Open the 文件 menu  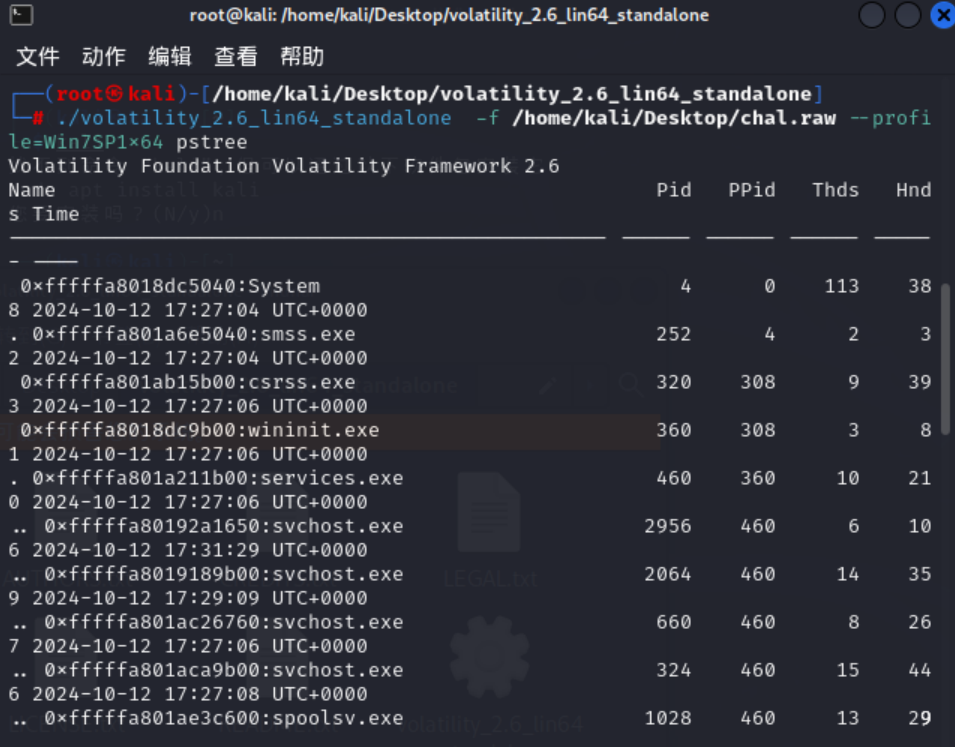[38, 57]
